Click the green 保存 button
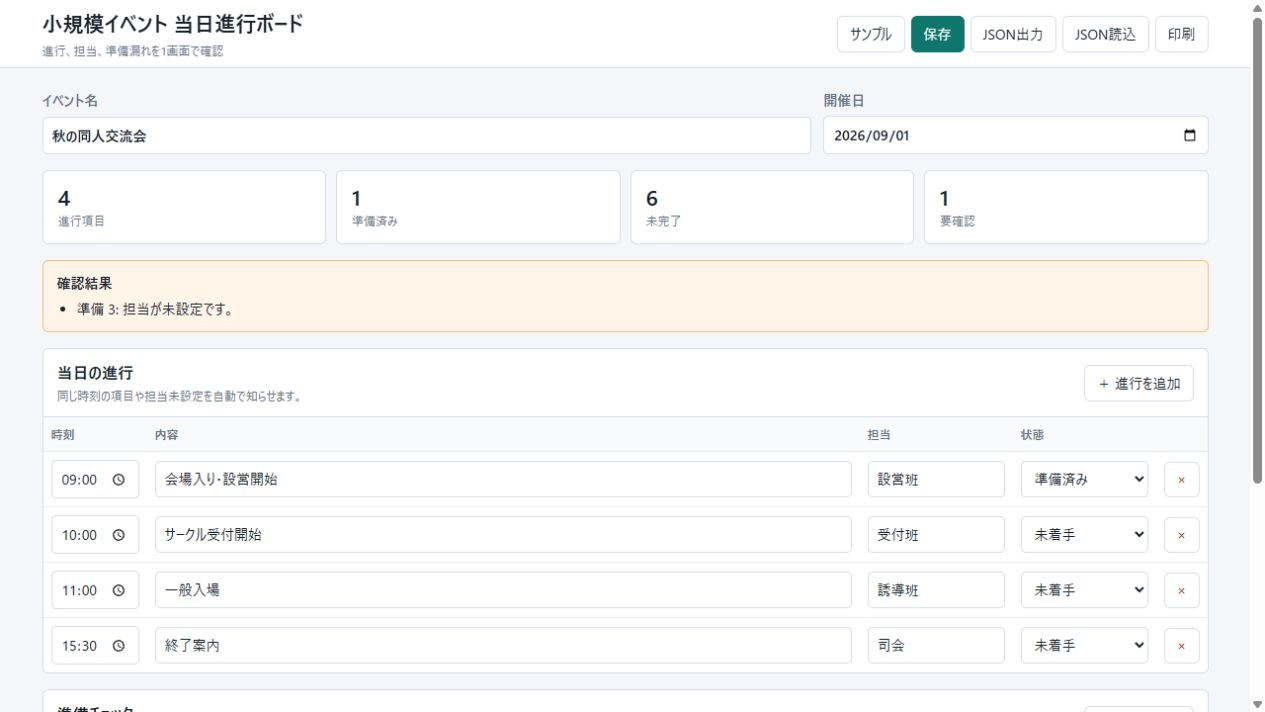The image size is (1265, 712). (x=937, y=34)
